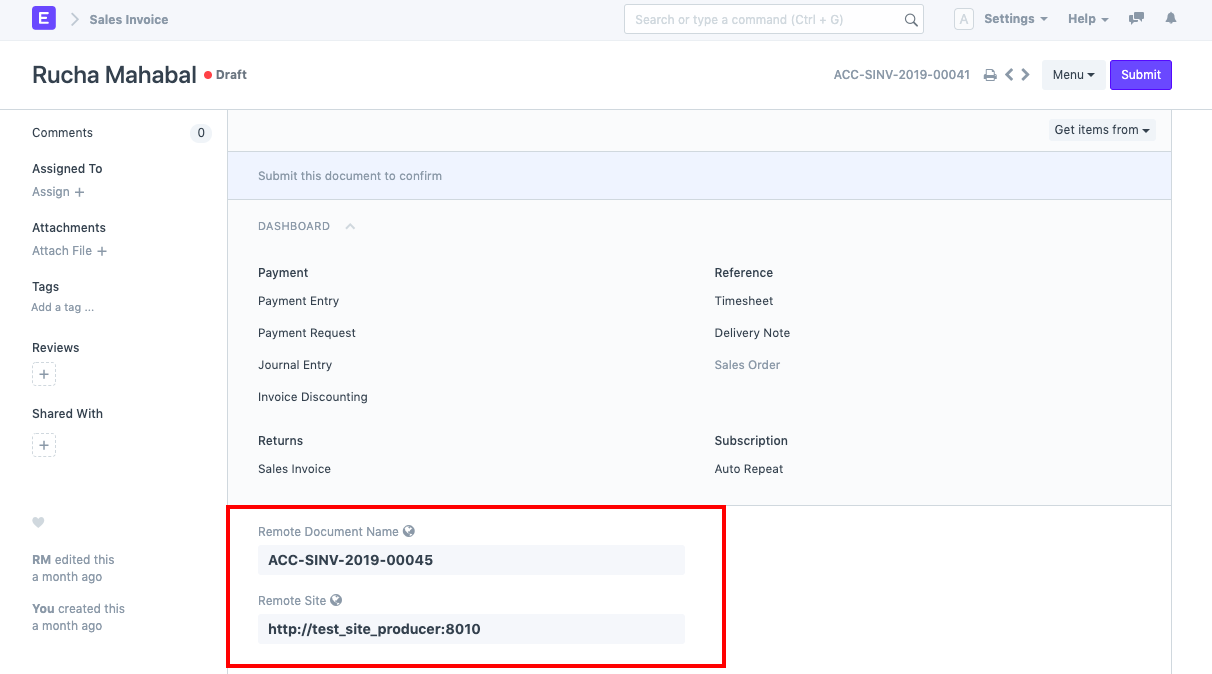Submit the sales invoice
The width and height of the screenshot is (1212, 674).
[1140, 74]
